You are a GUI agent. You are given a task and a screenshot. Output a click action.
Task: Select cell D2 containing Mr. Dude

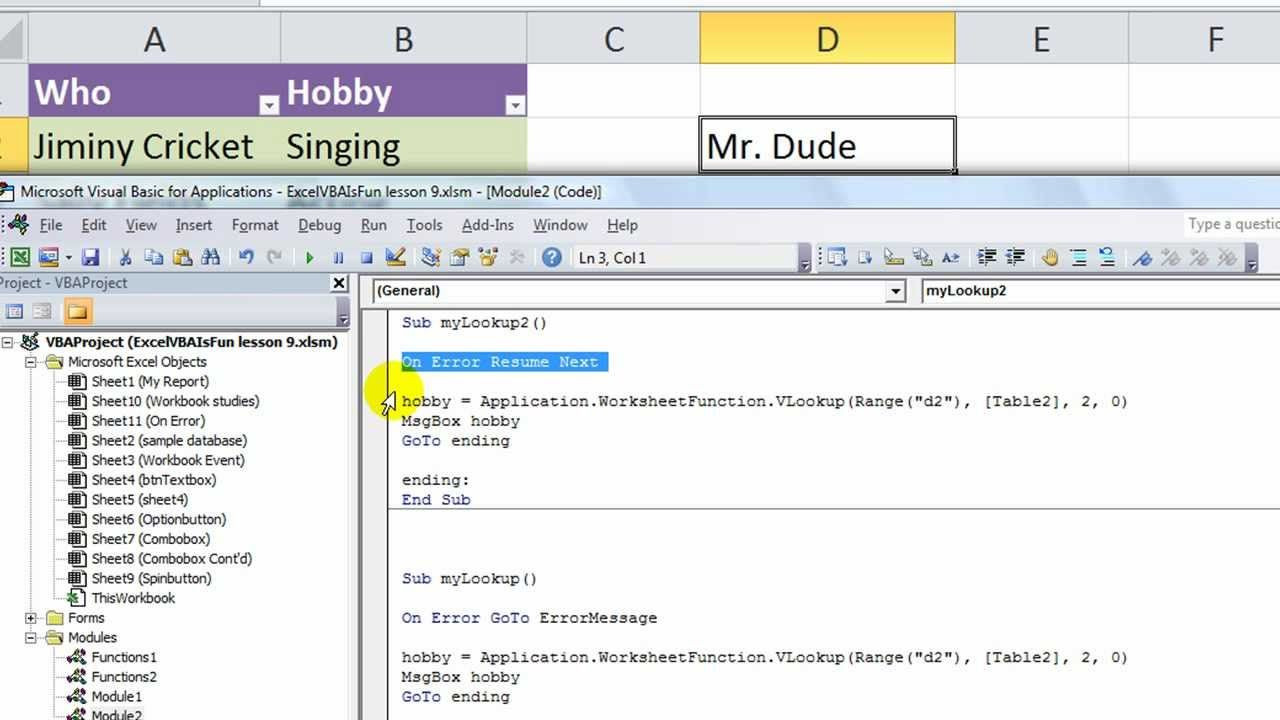[827, 145]
